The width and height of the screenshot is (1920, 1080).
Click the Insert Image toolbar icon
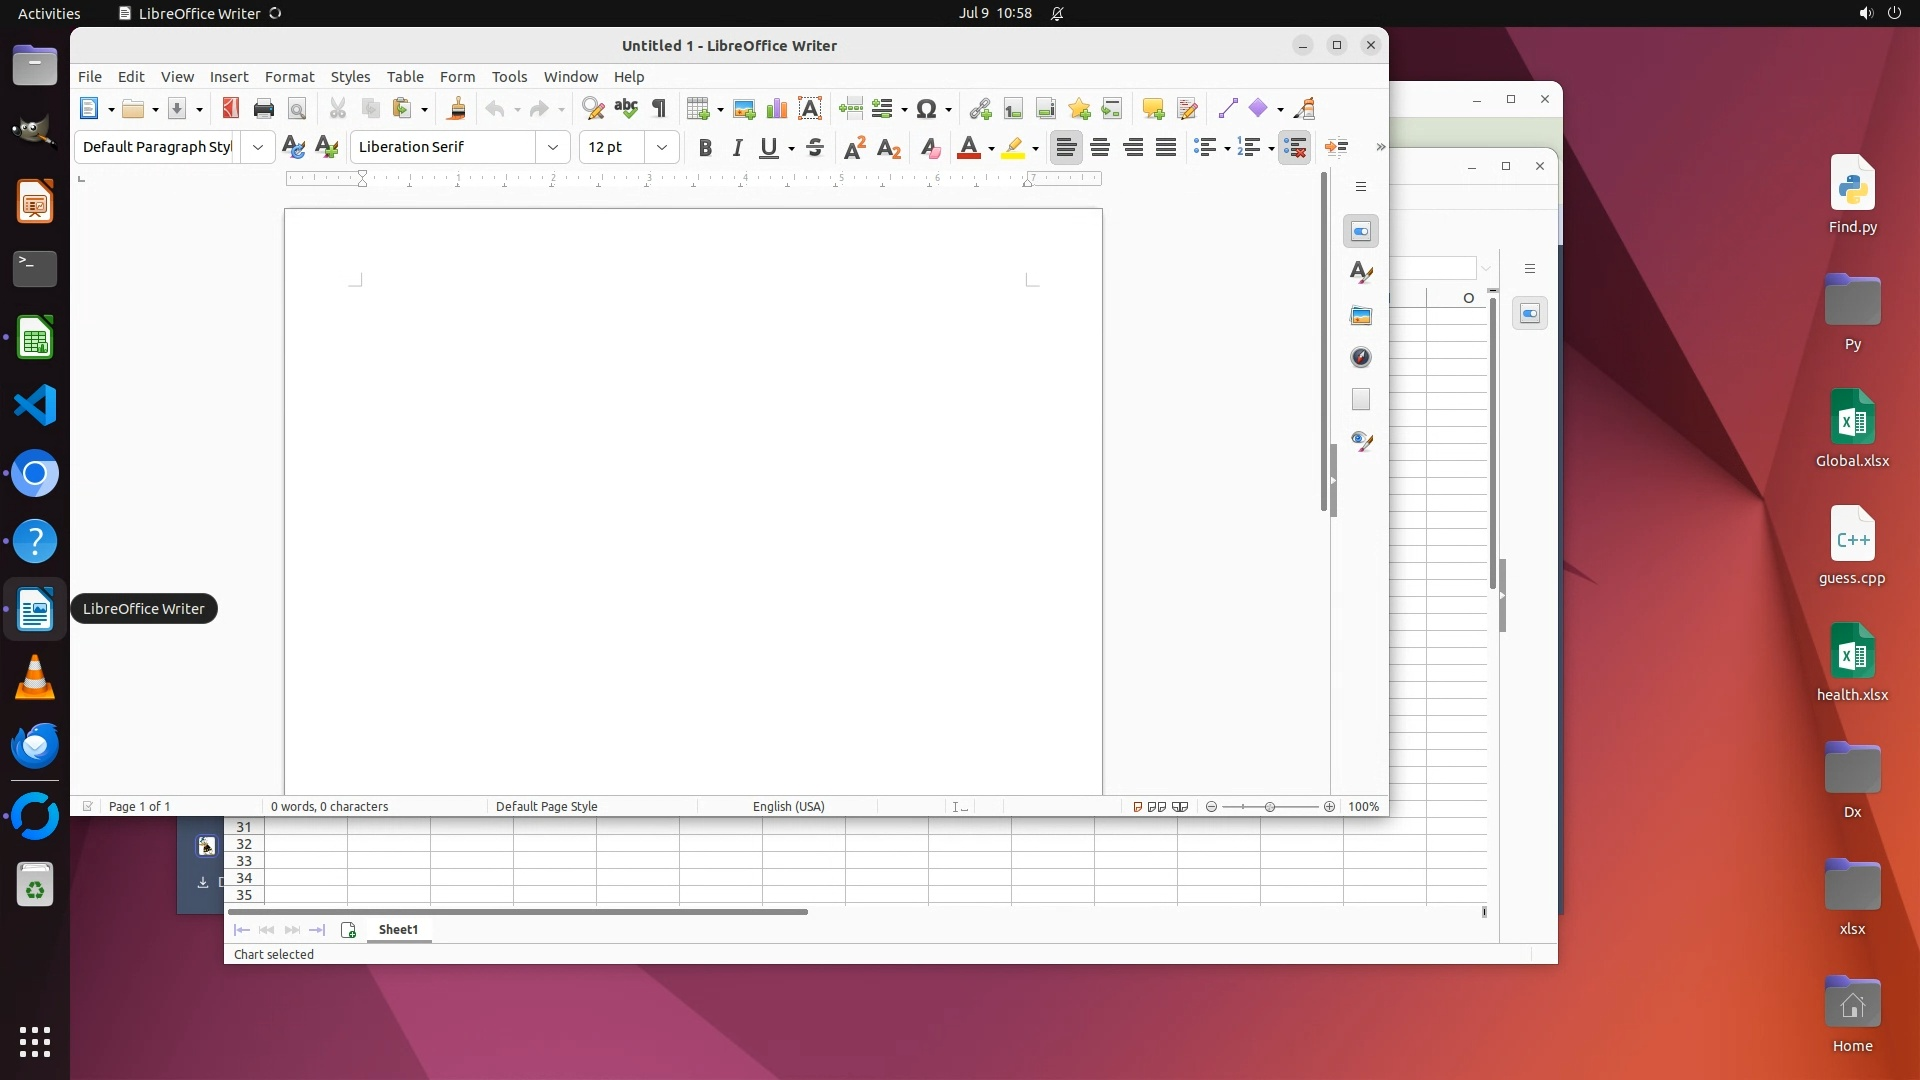743,109
